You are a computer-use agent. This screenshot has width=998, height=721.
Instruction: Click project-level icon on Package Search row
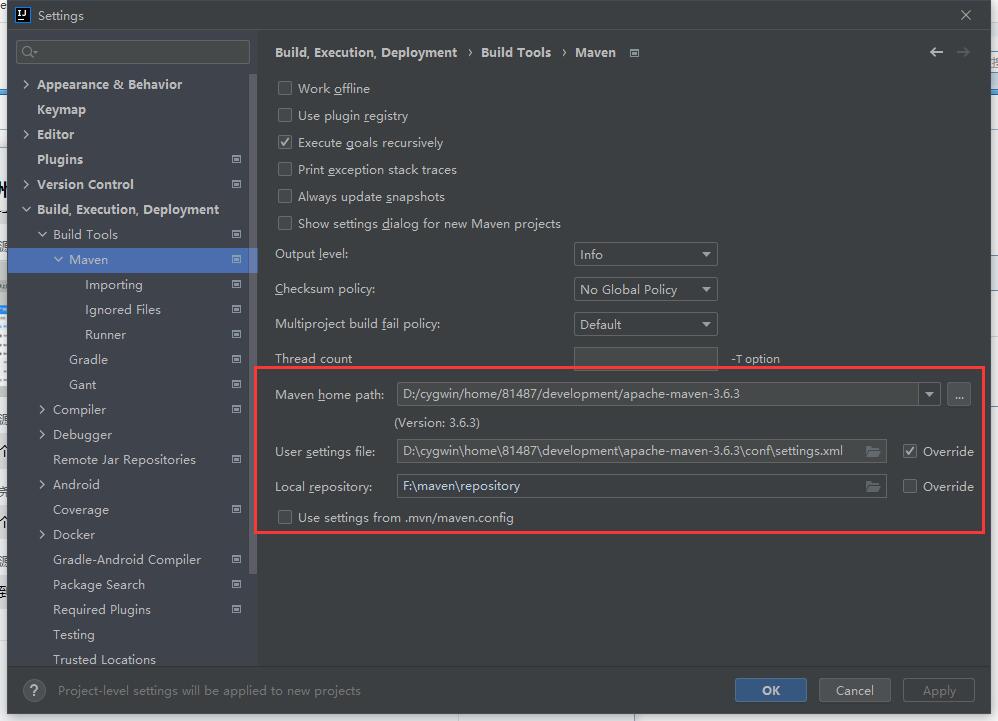(x=236, y=584)
